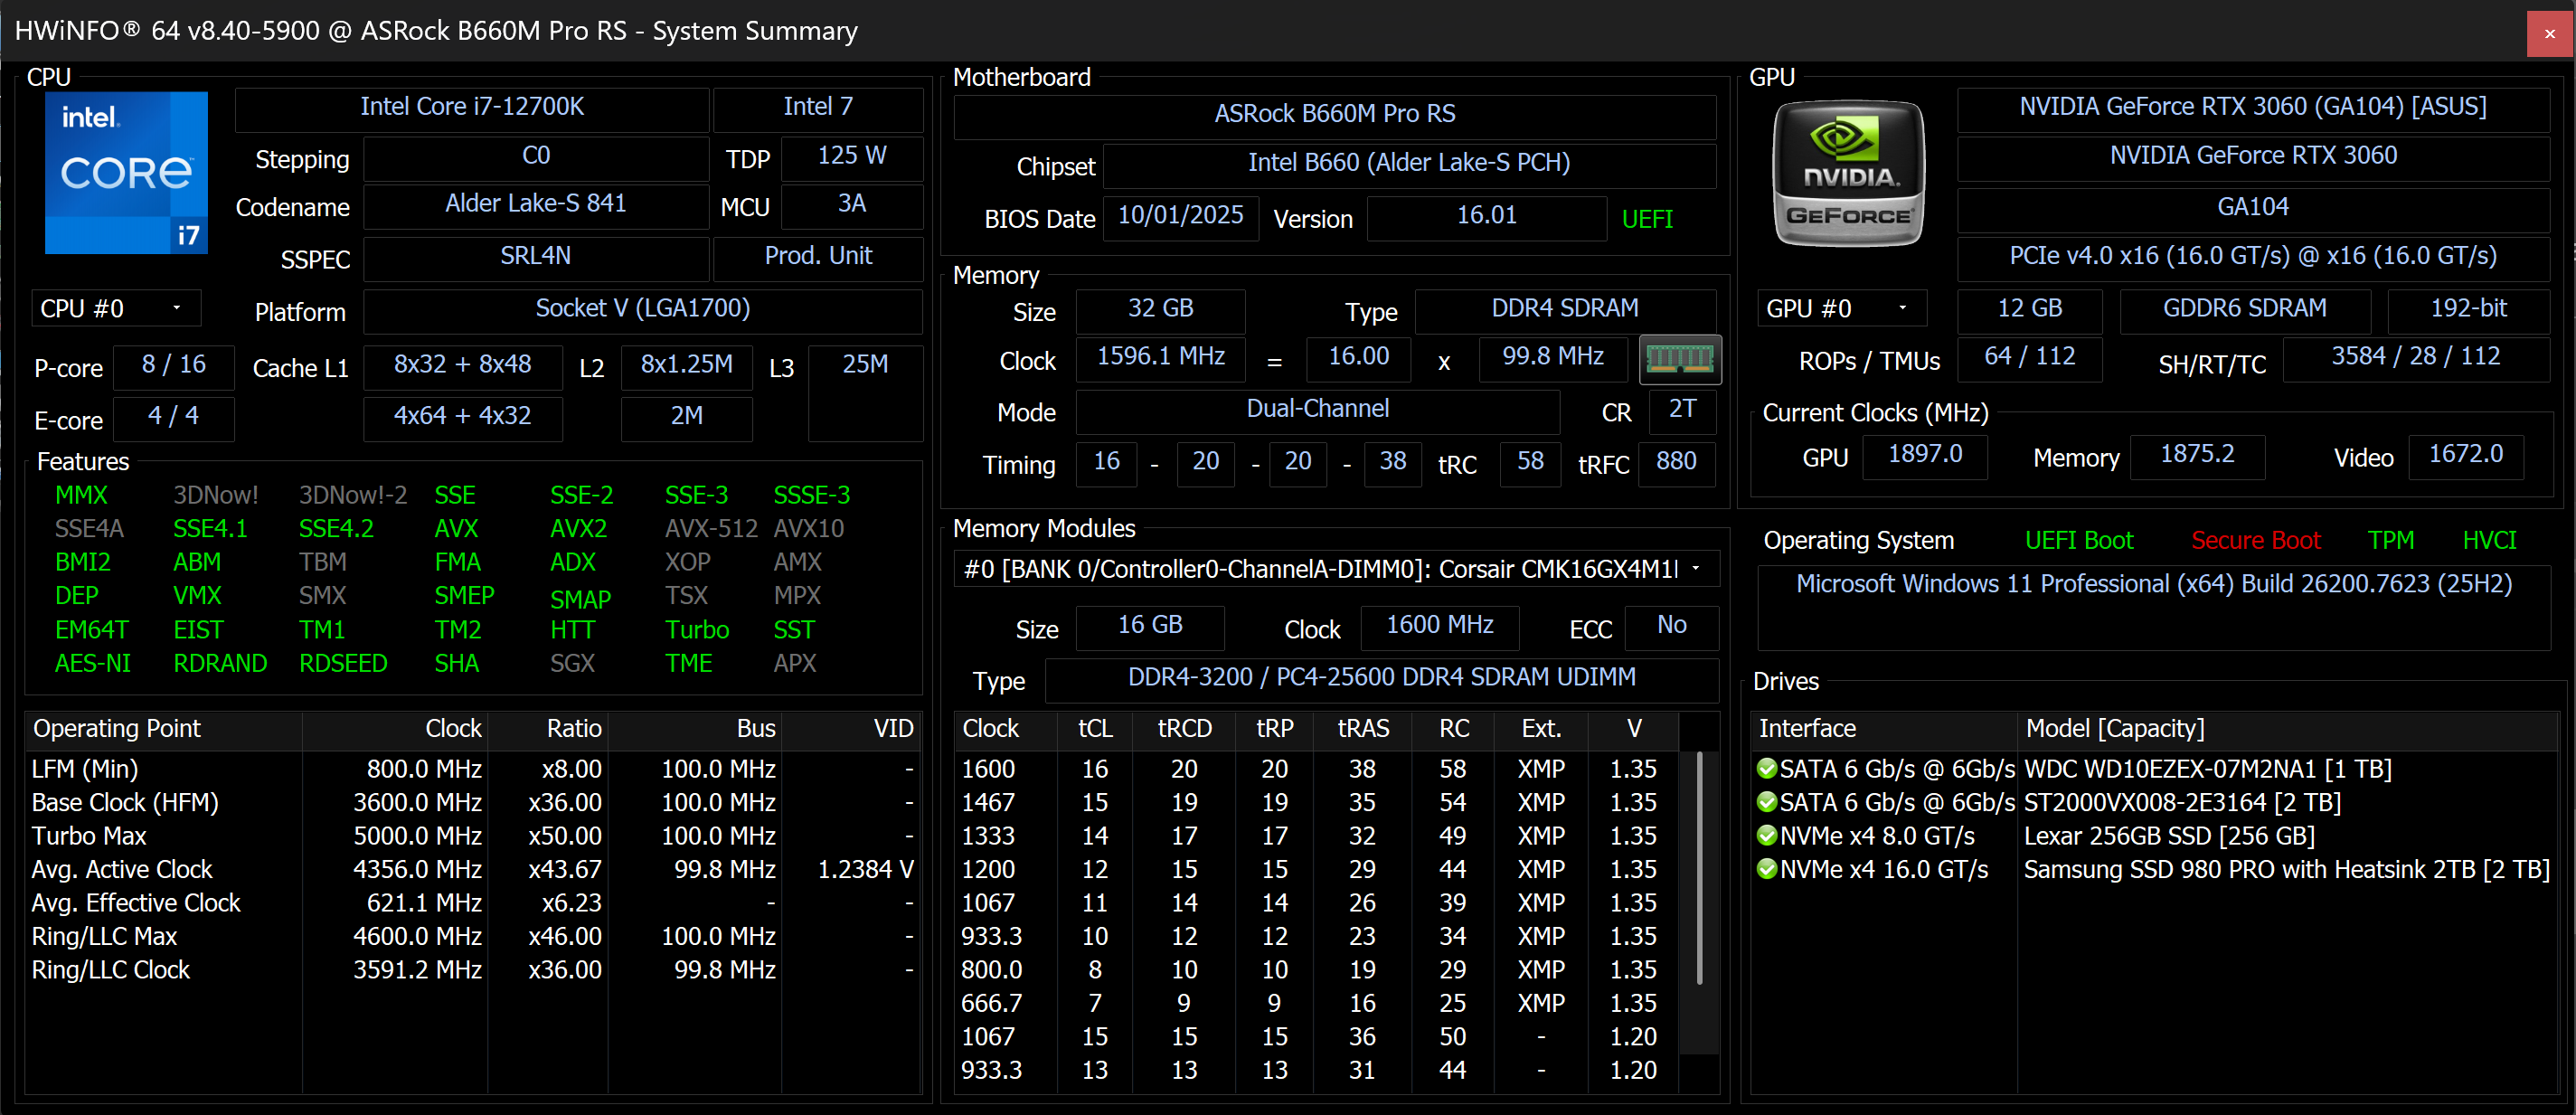
Task: Close the System Summary window
Action: (2549, 33)
